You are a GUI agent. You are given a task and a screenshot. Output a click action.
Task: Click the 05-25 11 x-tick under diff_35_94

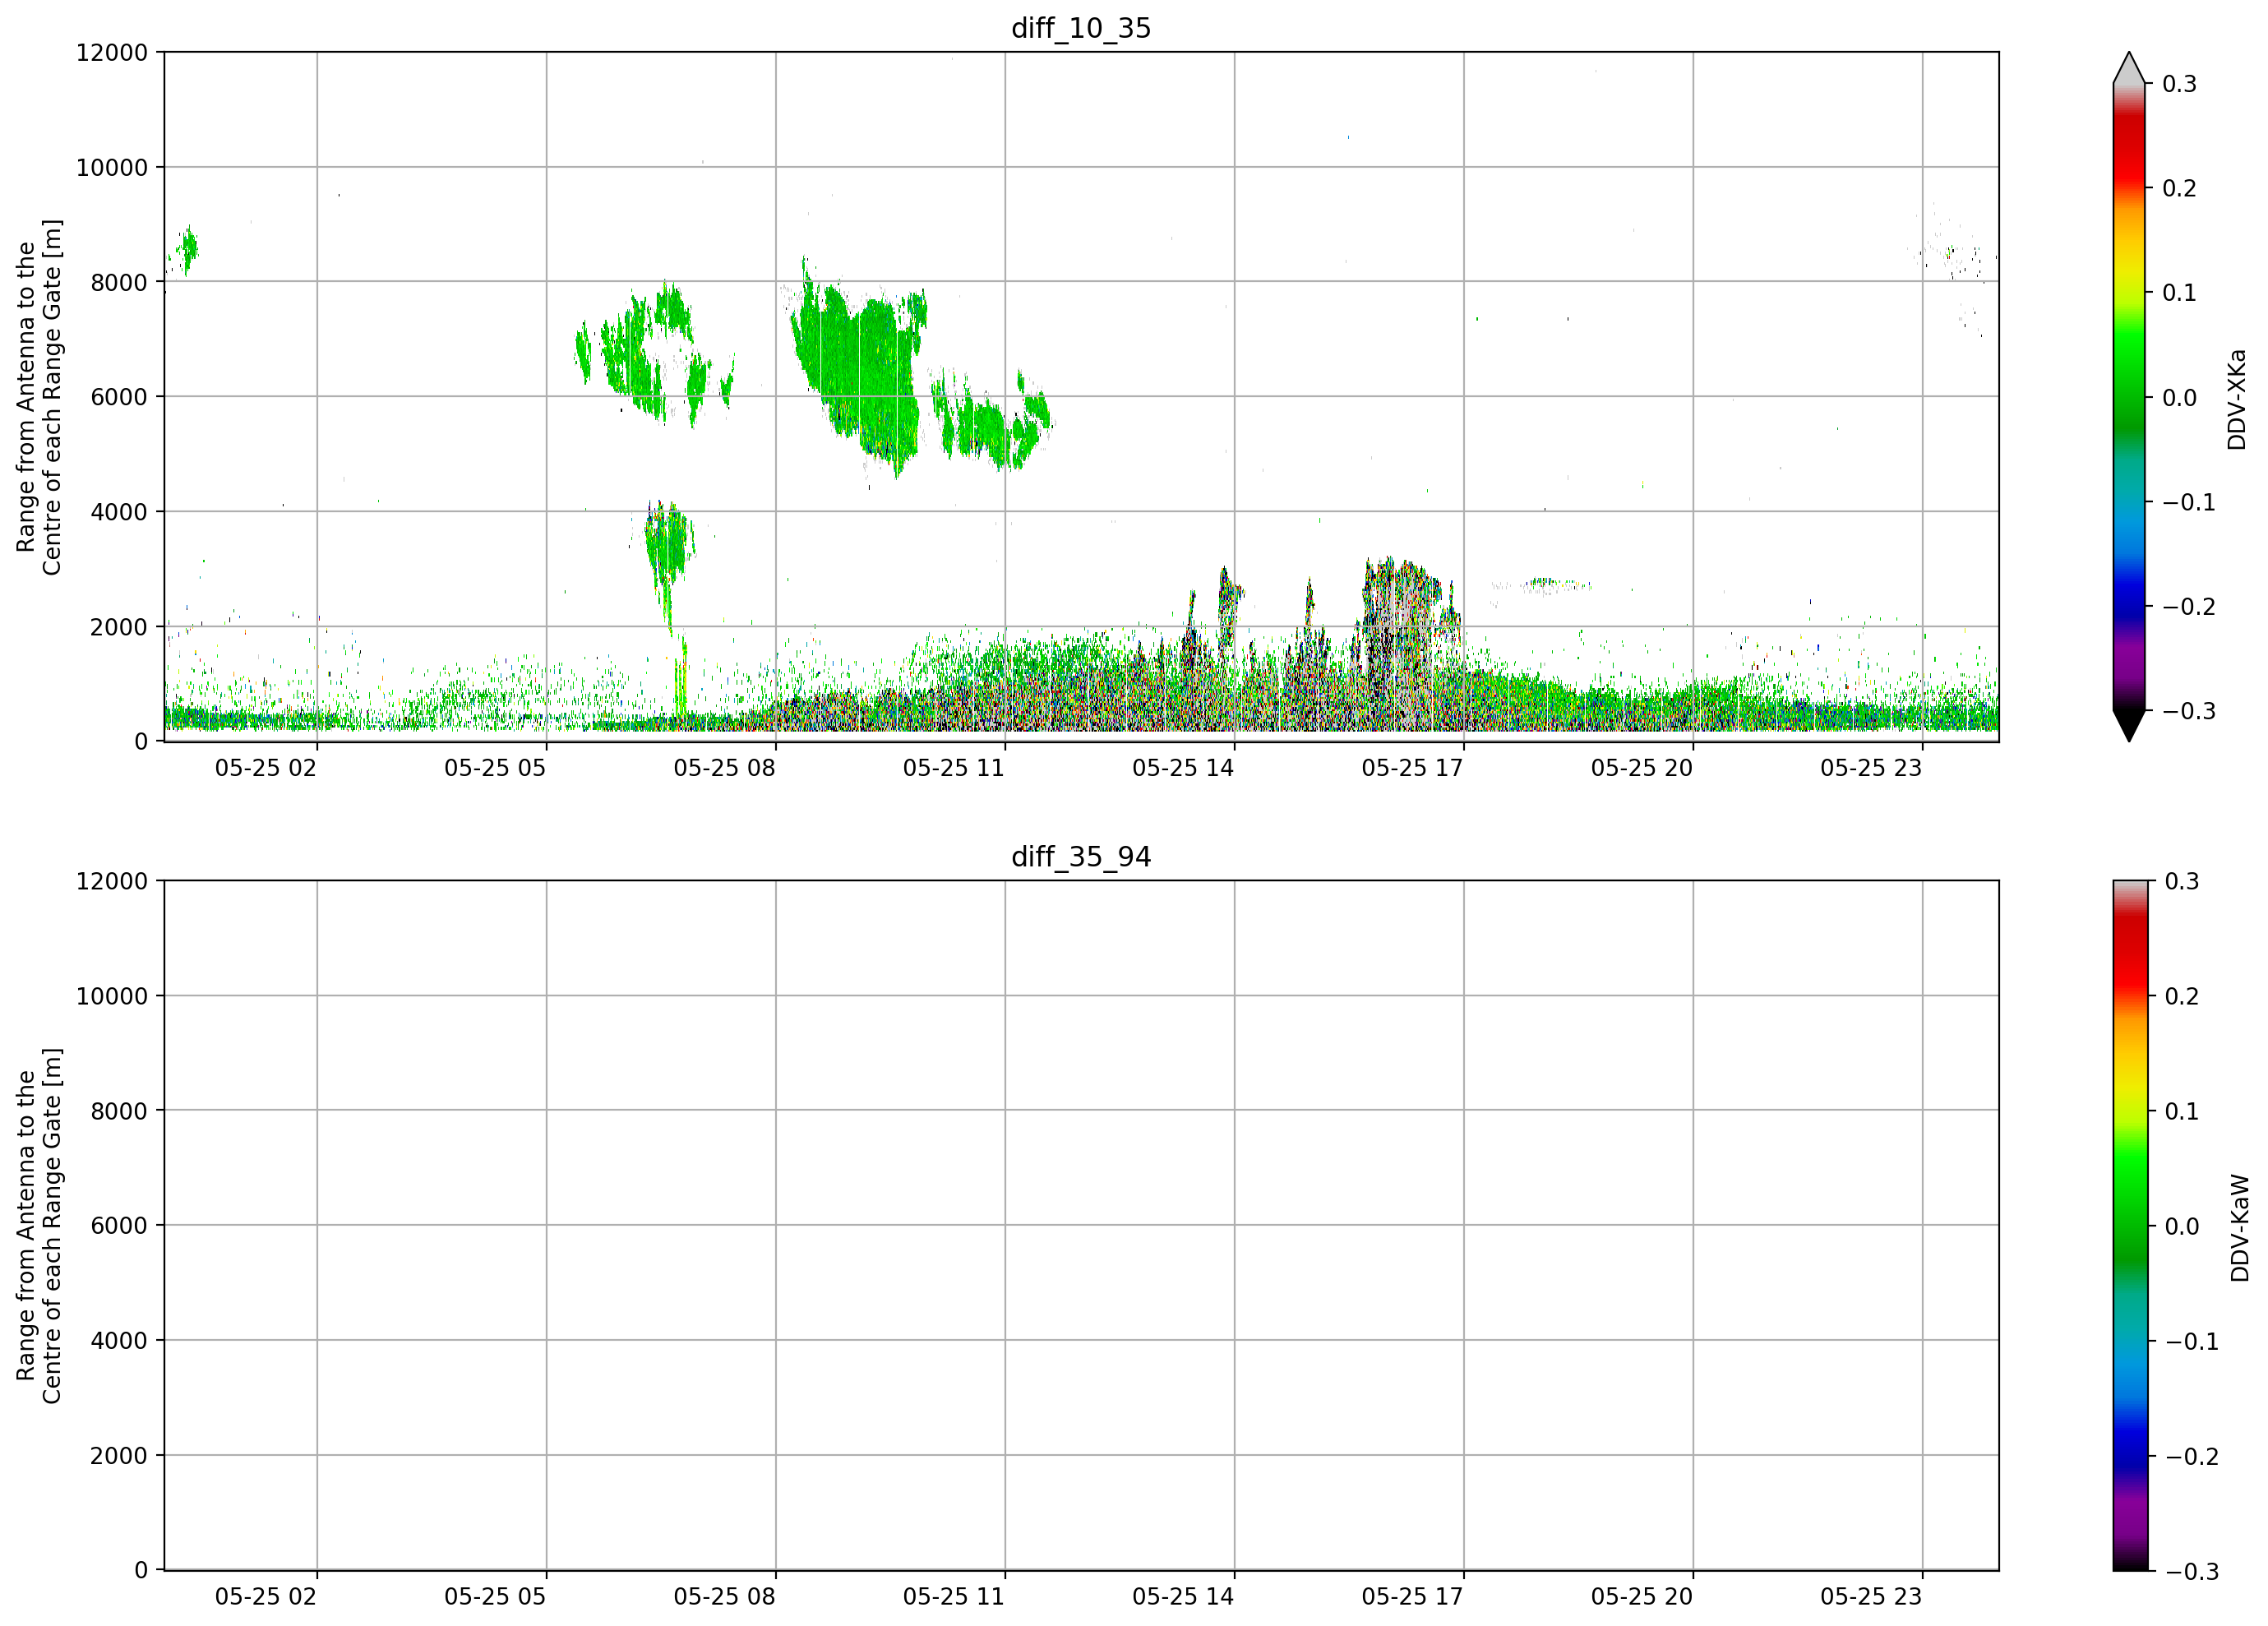954,1597
